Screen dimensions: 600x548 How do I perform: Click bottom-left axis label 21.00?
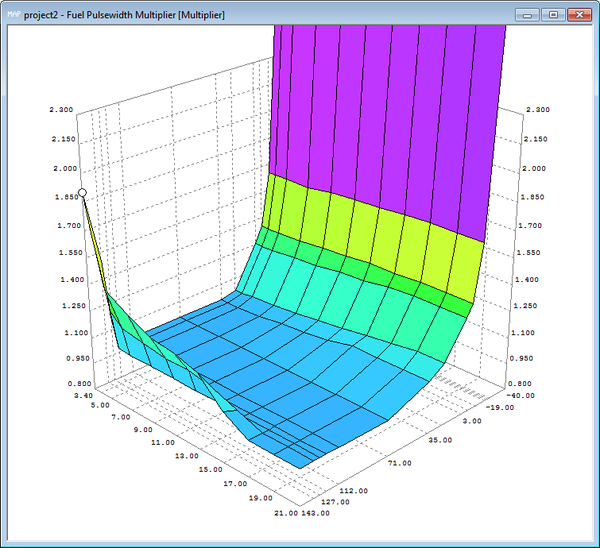click(286, 513)
